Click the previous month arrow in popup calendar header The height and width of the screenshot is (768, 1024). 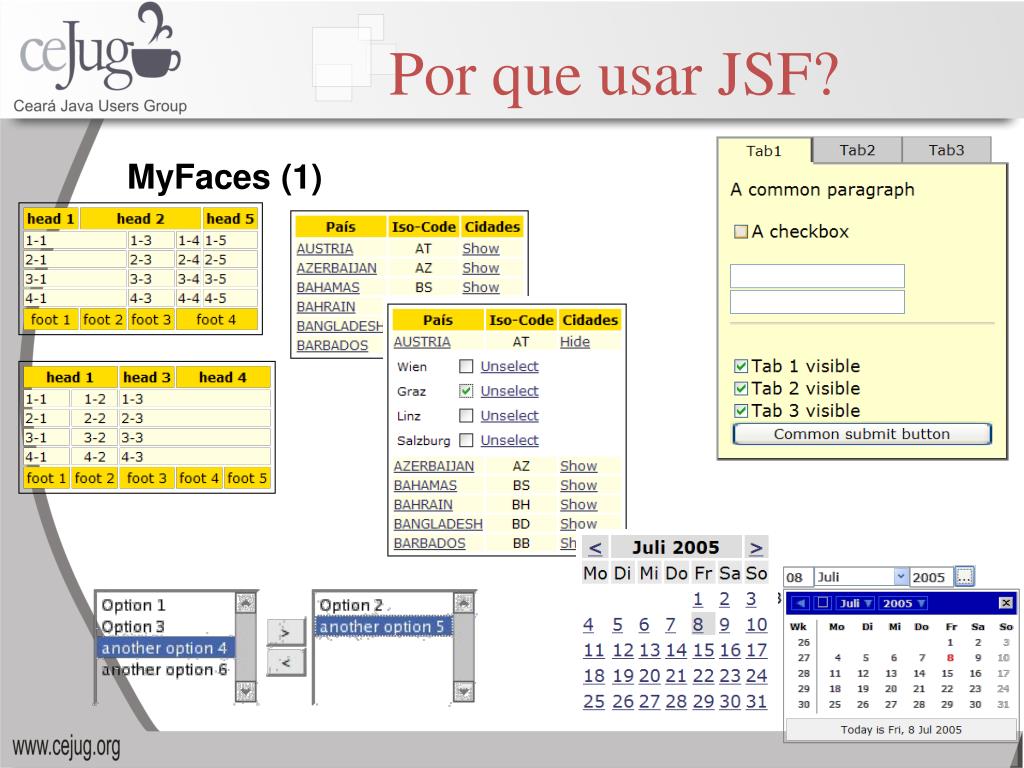point(801,603)
